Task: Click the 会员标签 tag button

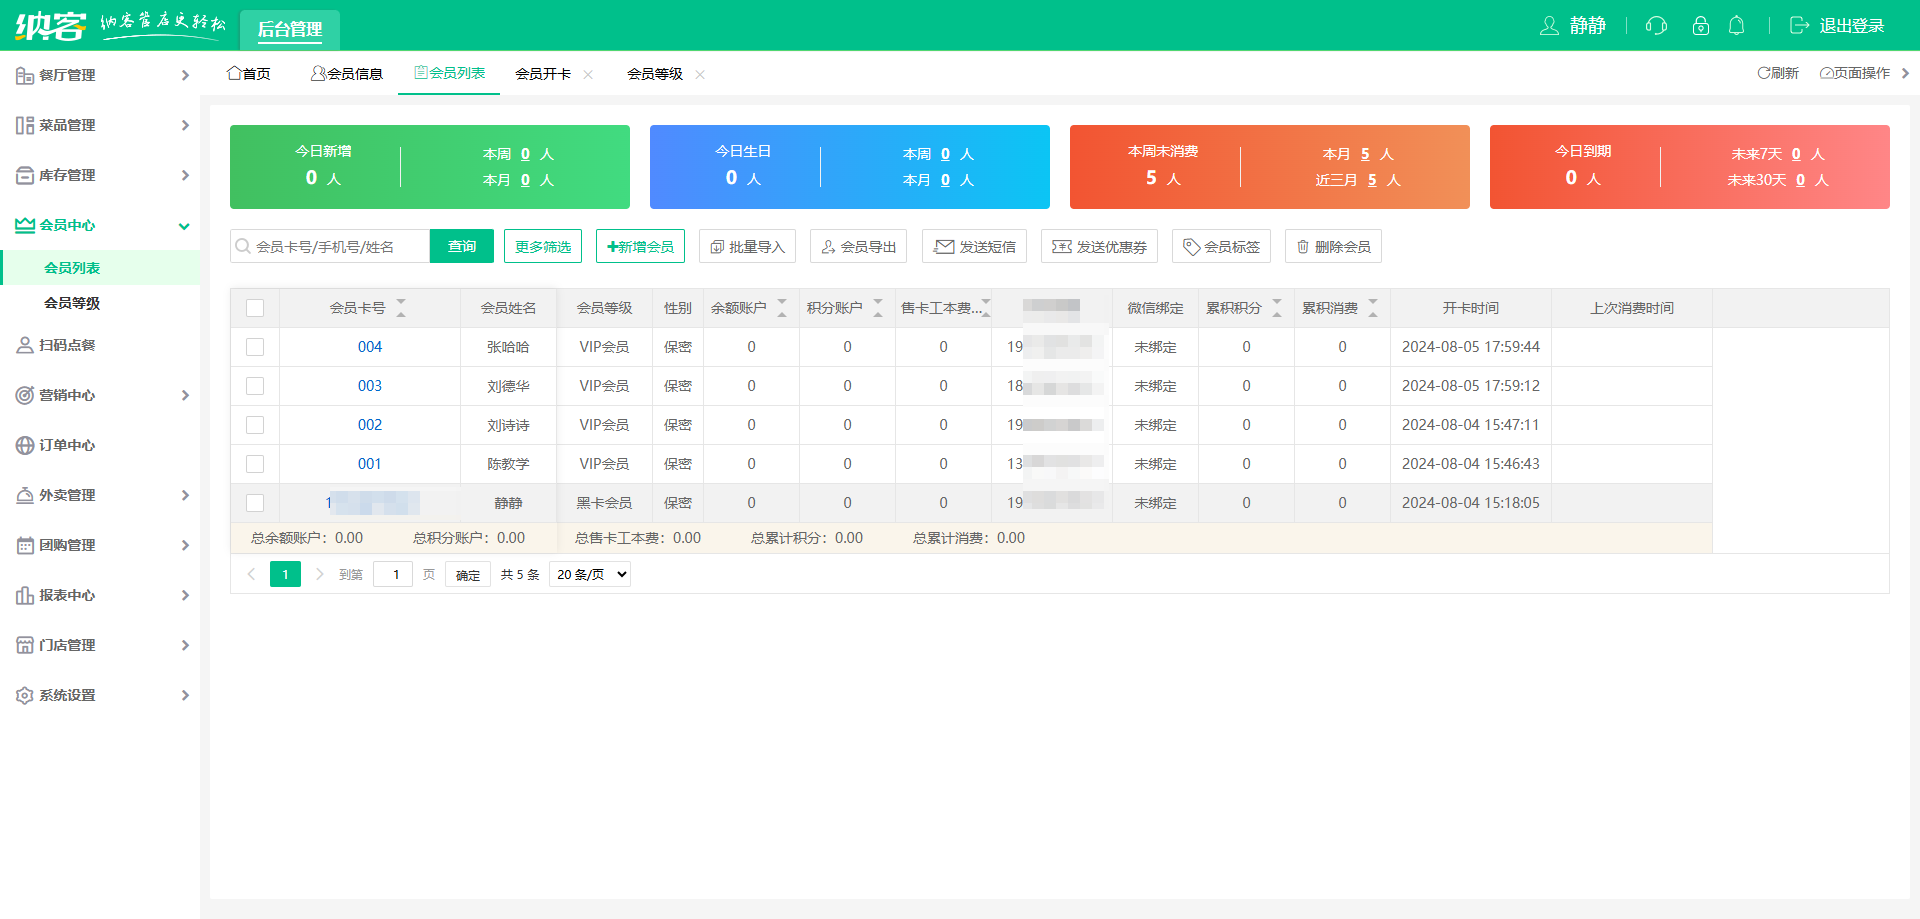Action: 1221,247
